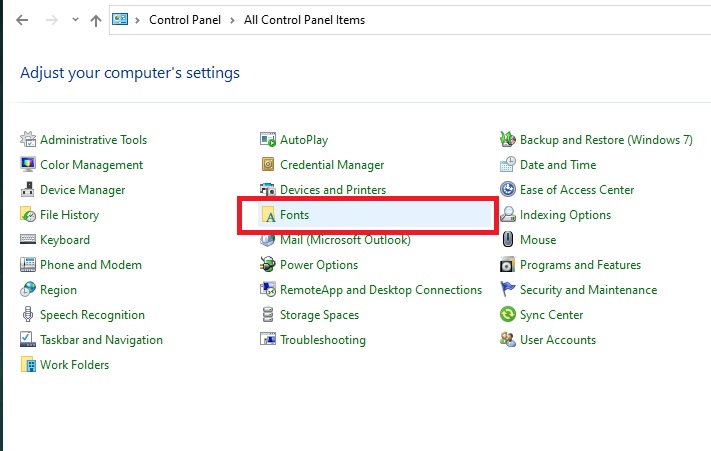
Task: Launch Device Manager link
Action: tap(83, 189)
